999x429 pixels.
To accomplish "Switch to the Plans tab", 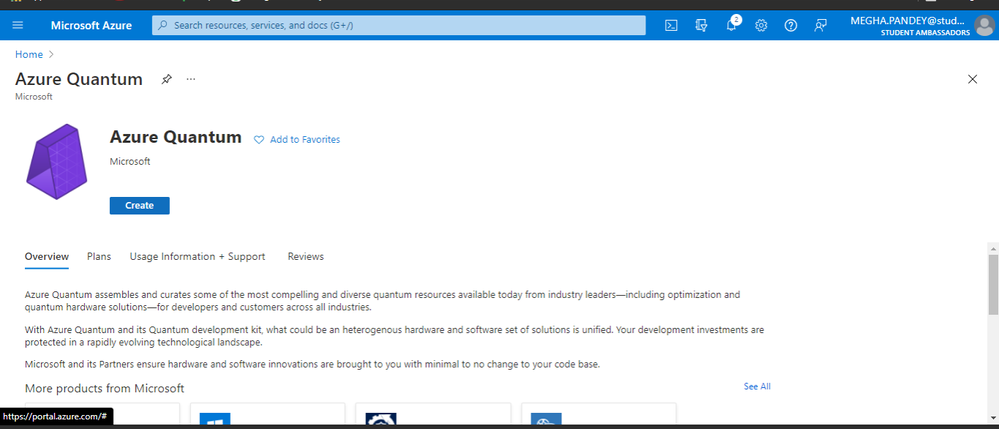I will tap(99, 256).
